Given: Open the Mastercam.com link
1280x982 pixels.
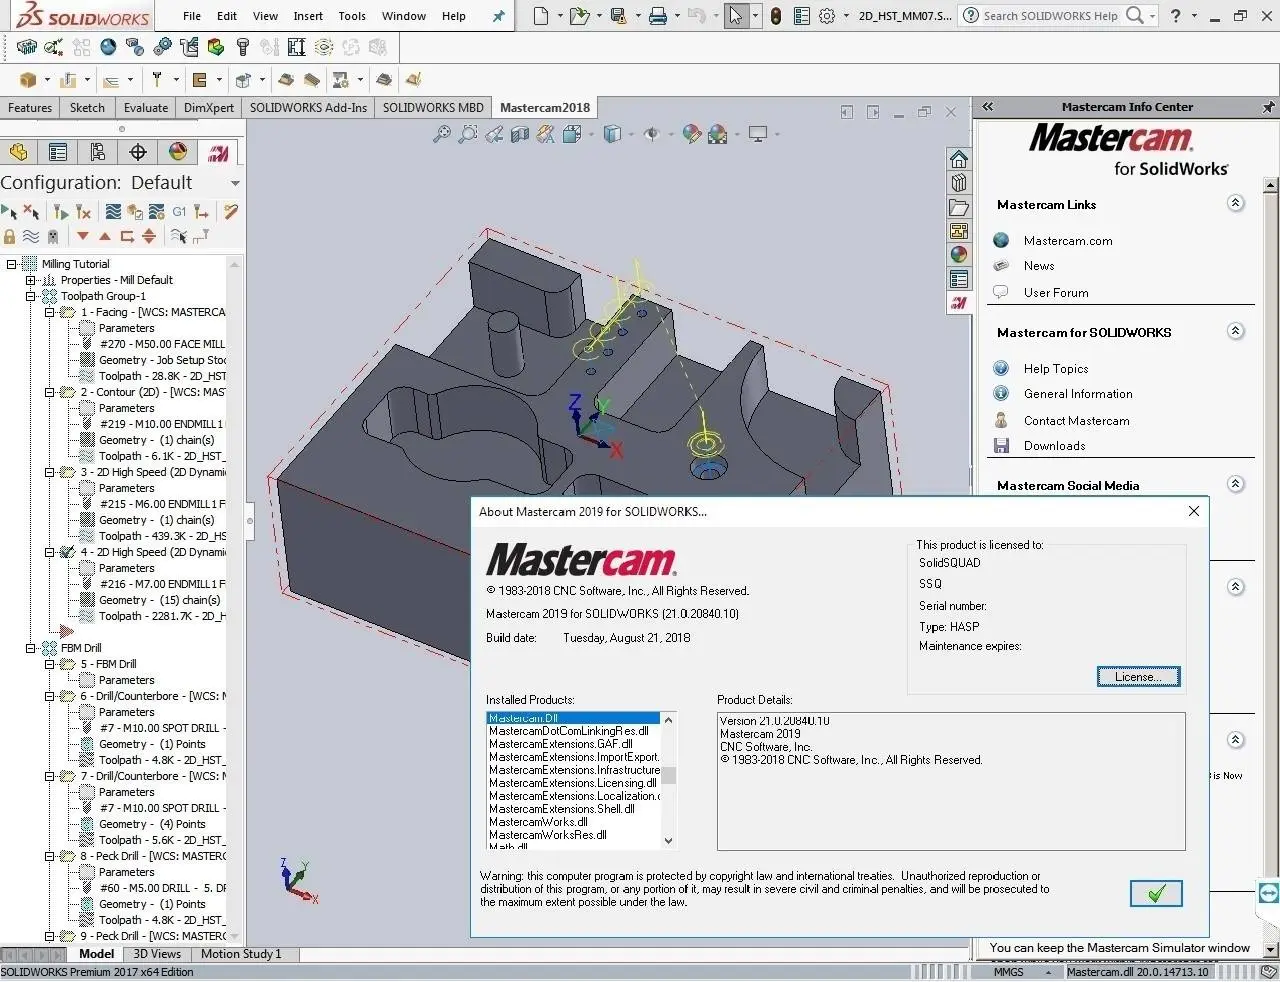Looking at the screenshot, I should [x=1068, y=241].
